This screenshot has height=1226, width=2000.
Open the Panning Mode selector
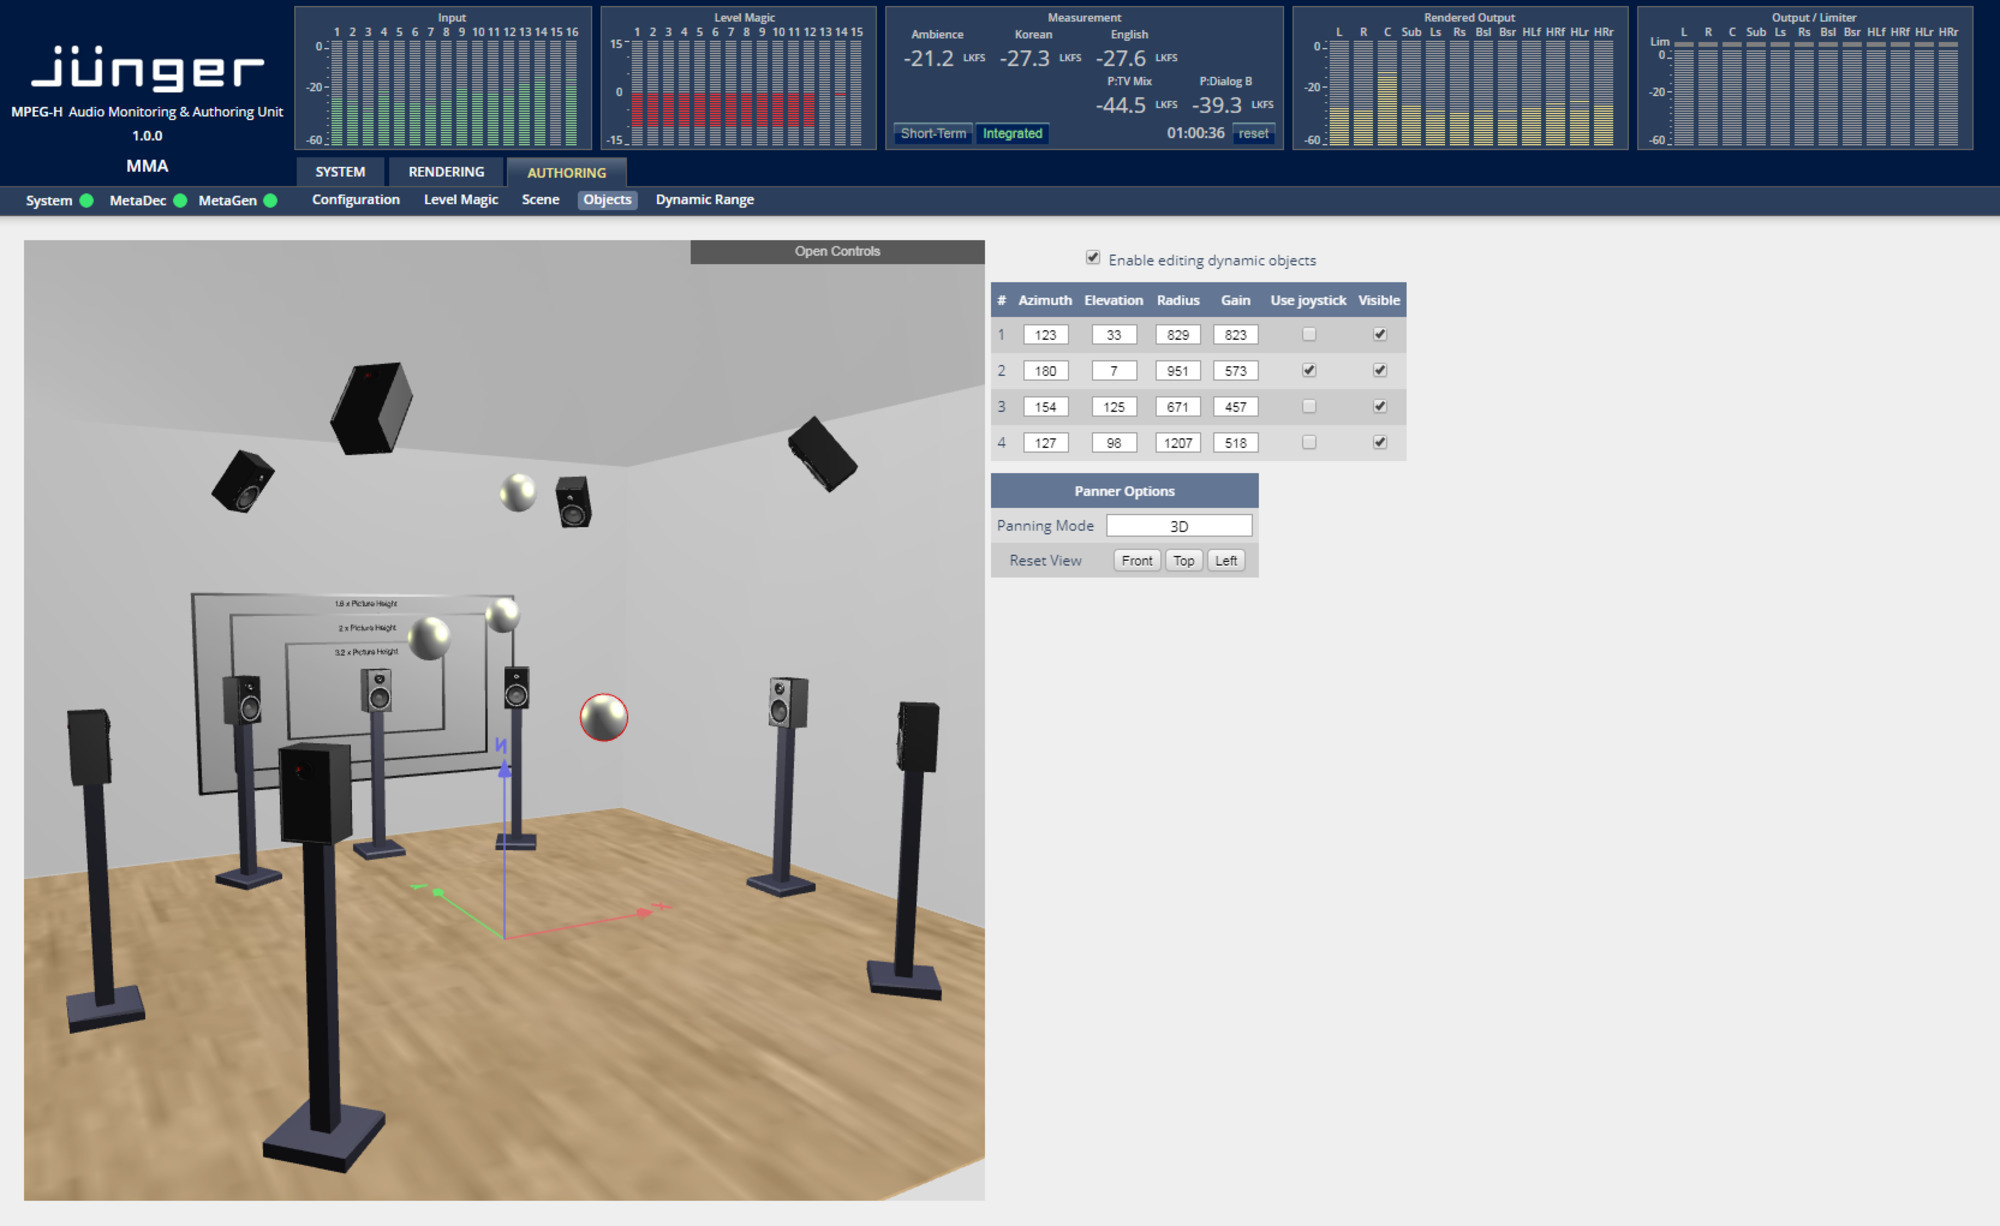coord(1181,524)
